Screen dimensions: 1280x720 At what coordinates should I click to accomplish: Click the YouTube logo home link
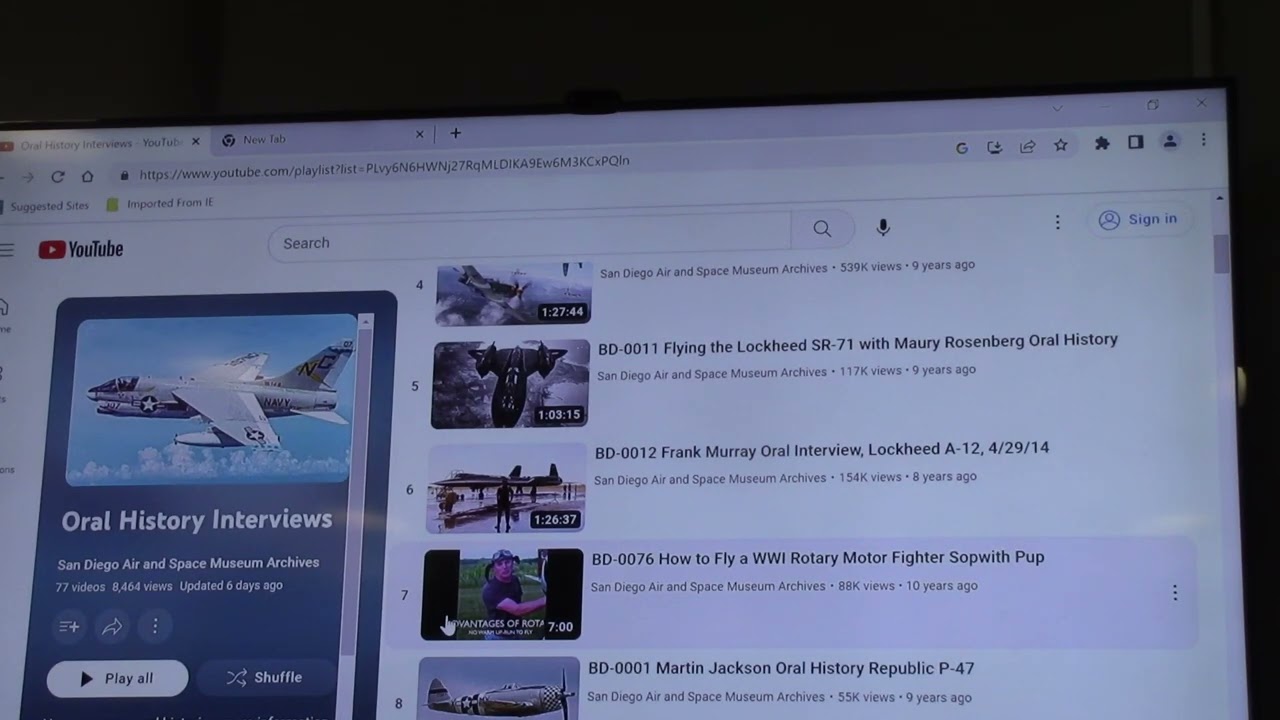[x=81, y=250]
